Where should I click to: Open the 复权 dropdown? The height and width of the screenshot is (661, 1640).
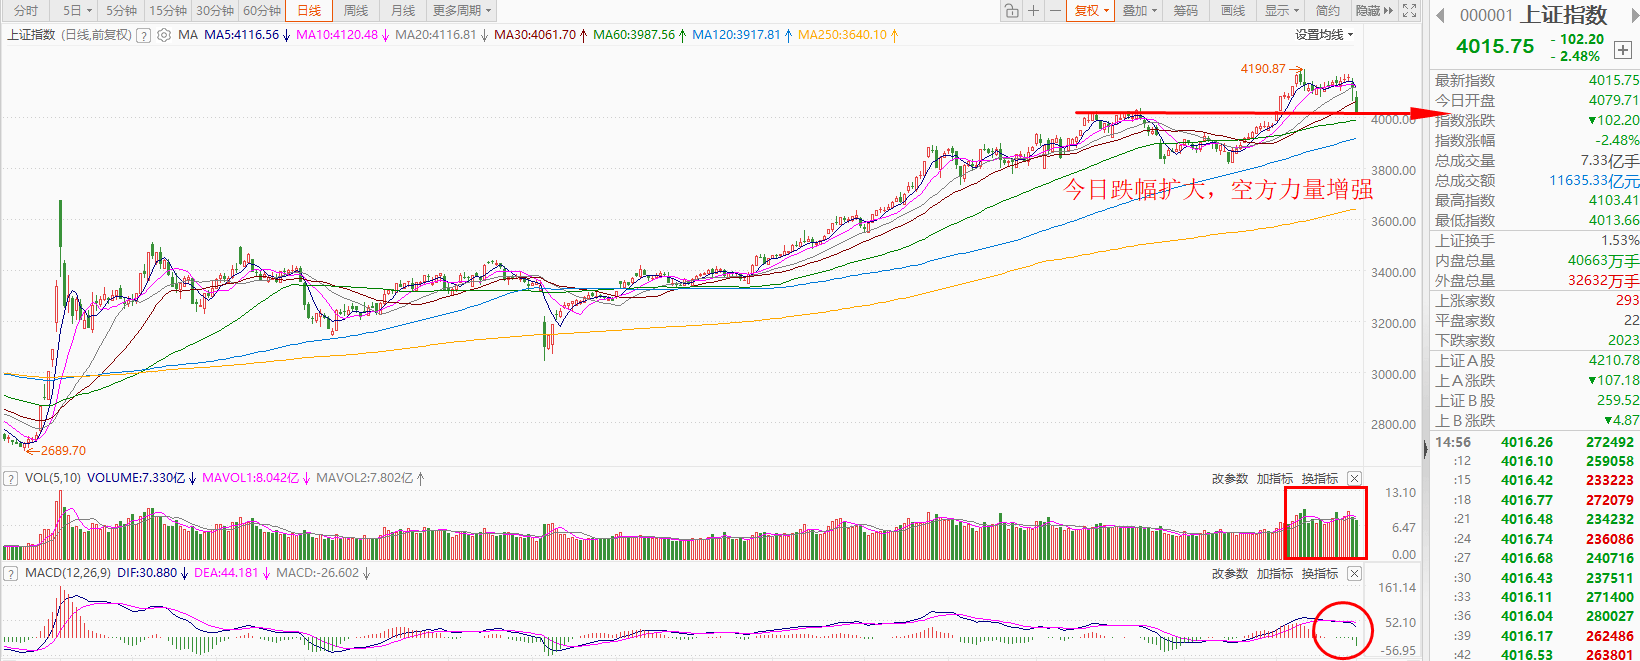(1091, 11)
